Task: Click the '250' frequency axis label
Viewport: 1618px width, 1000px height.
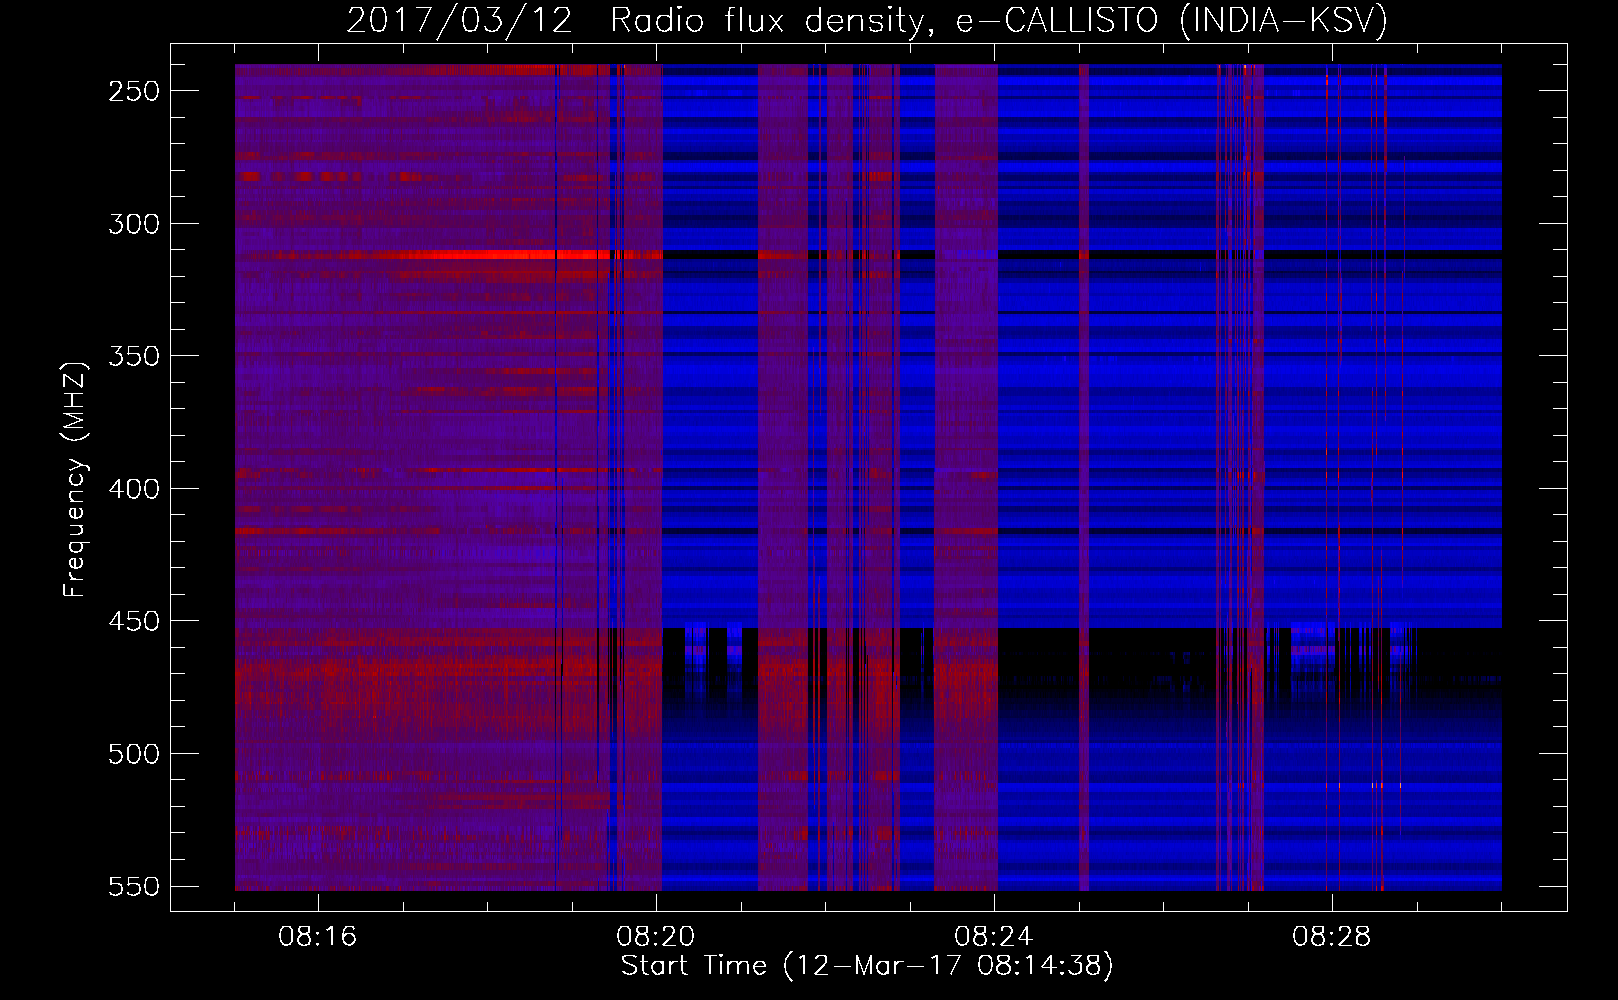Action: click(134, 91)
